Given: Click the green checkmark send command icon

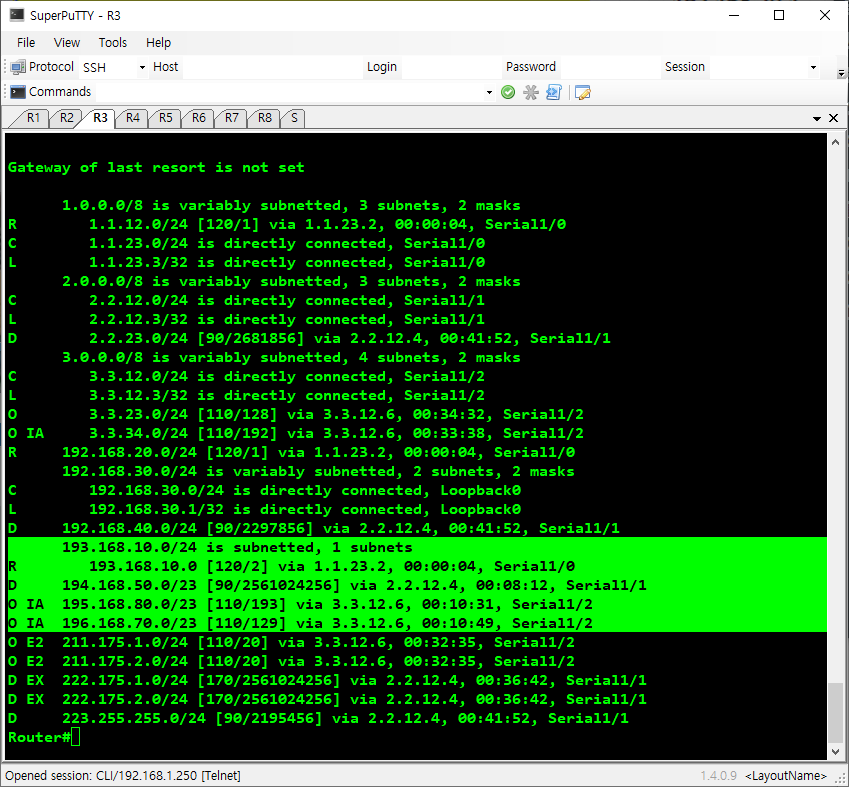Looking at the screenshot, I should tap(507, 93).
